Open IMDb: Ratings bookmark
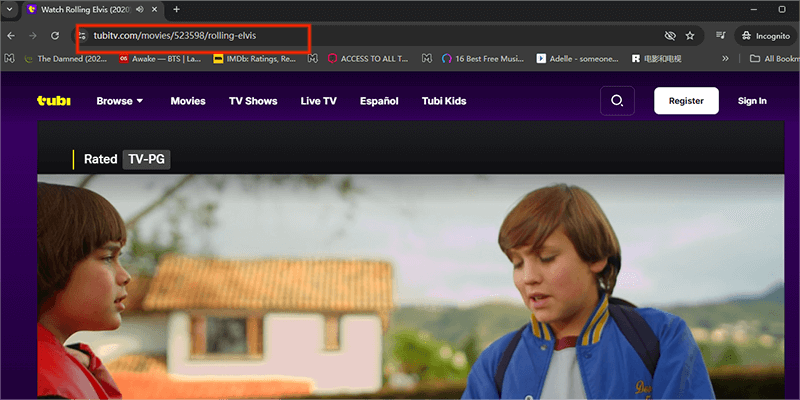The height and width of the screenshot is (400, 800). coord(255,59)
